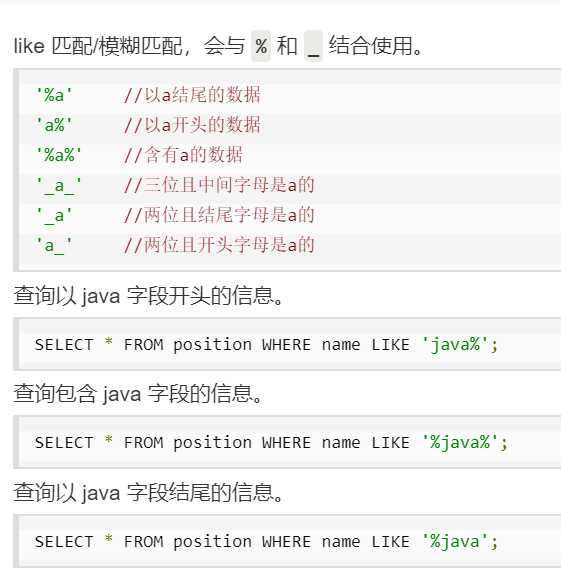Image resolution: width=561 pixels, height=572 pixels.
Task: Click the heading '查询包含 java 字段的信息'
Action: click(138, 394)
